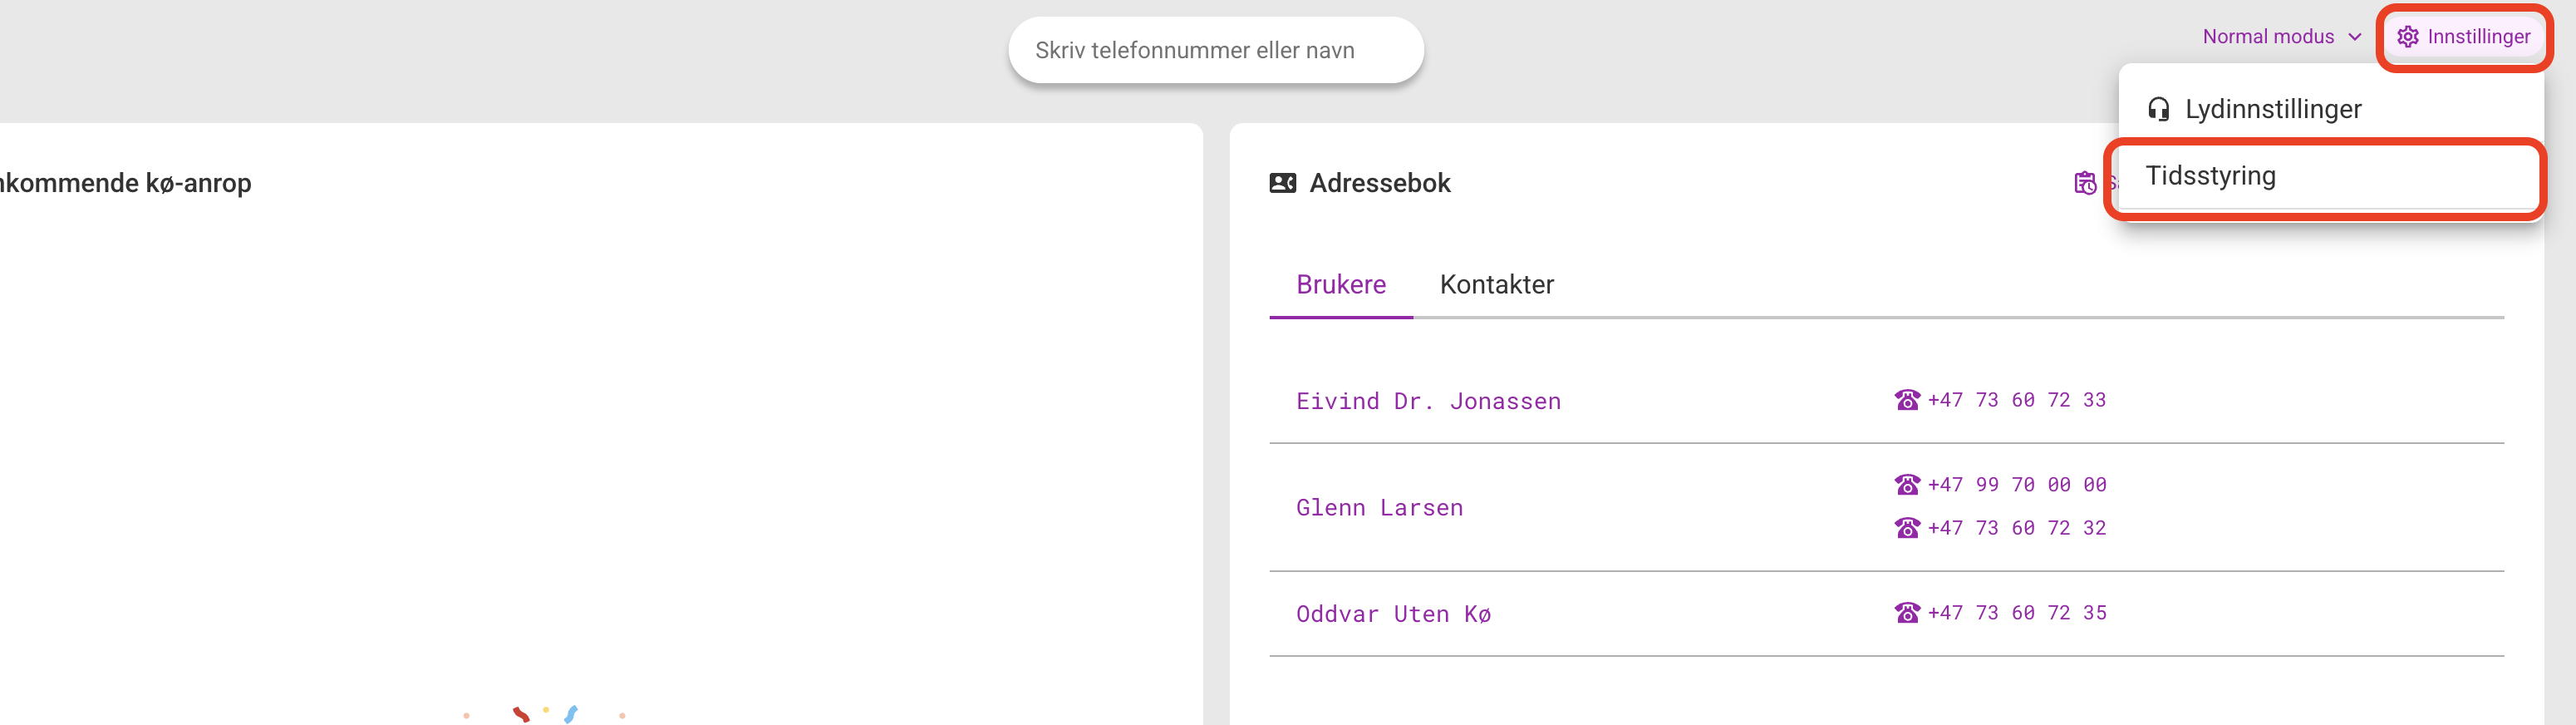Click Oddvar Uten Kø's name

point(1393,613)
